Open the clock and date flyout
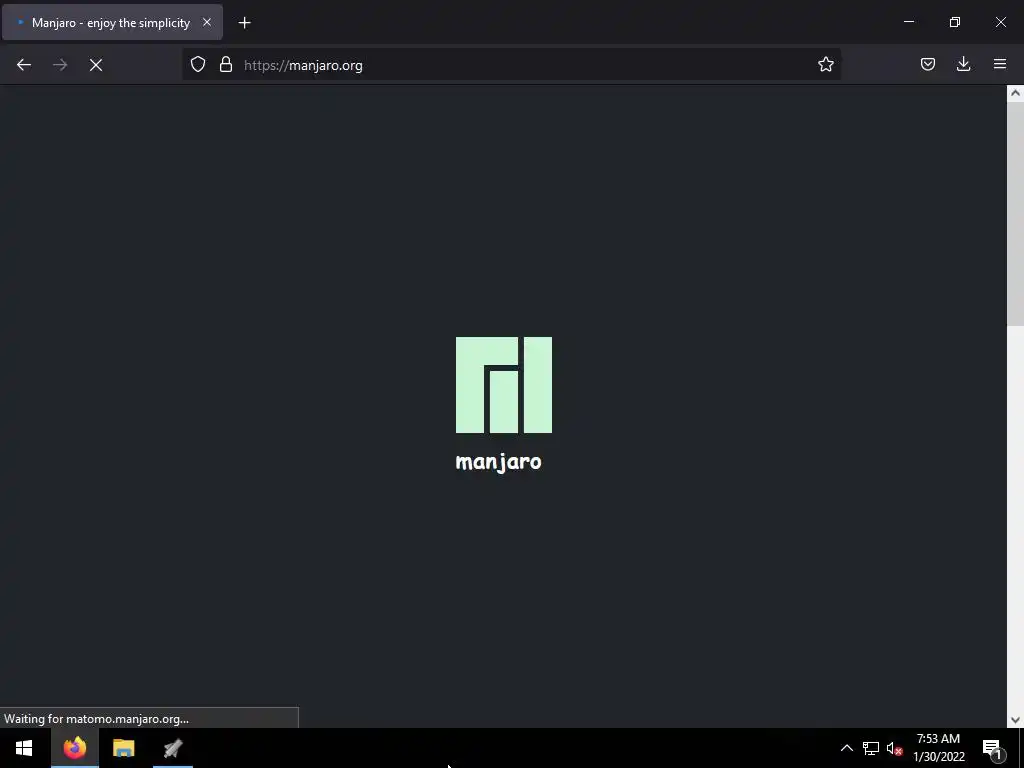The width and height of the screenshot is (1024, 768). click(x=938, y=748)
